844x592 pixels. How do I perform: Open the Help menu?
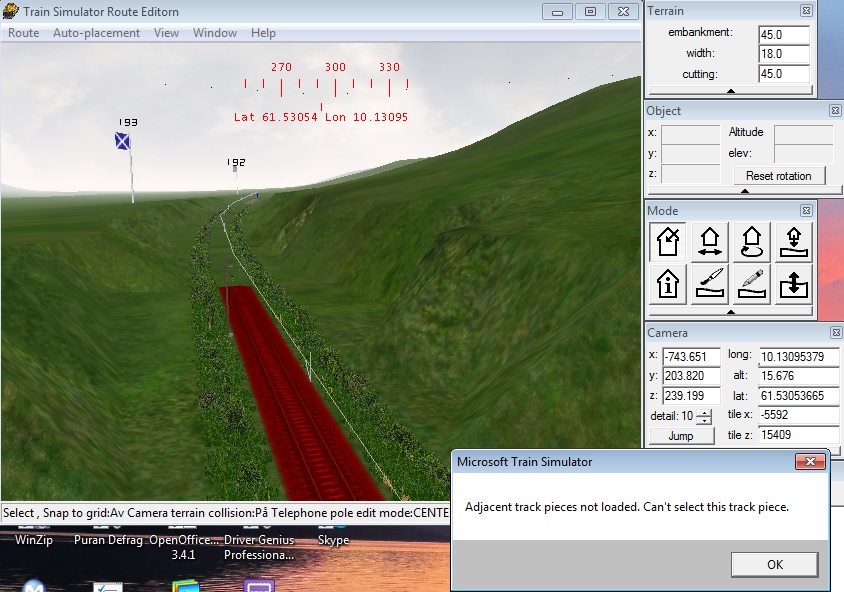pyautogui.click(x=263, y=33)
